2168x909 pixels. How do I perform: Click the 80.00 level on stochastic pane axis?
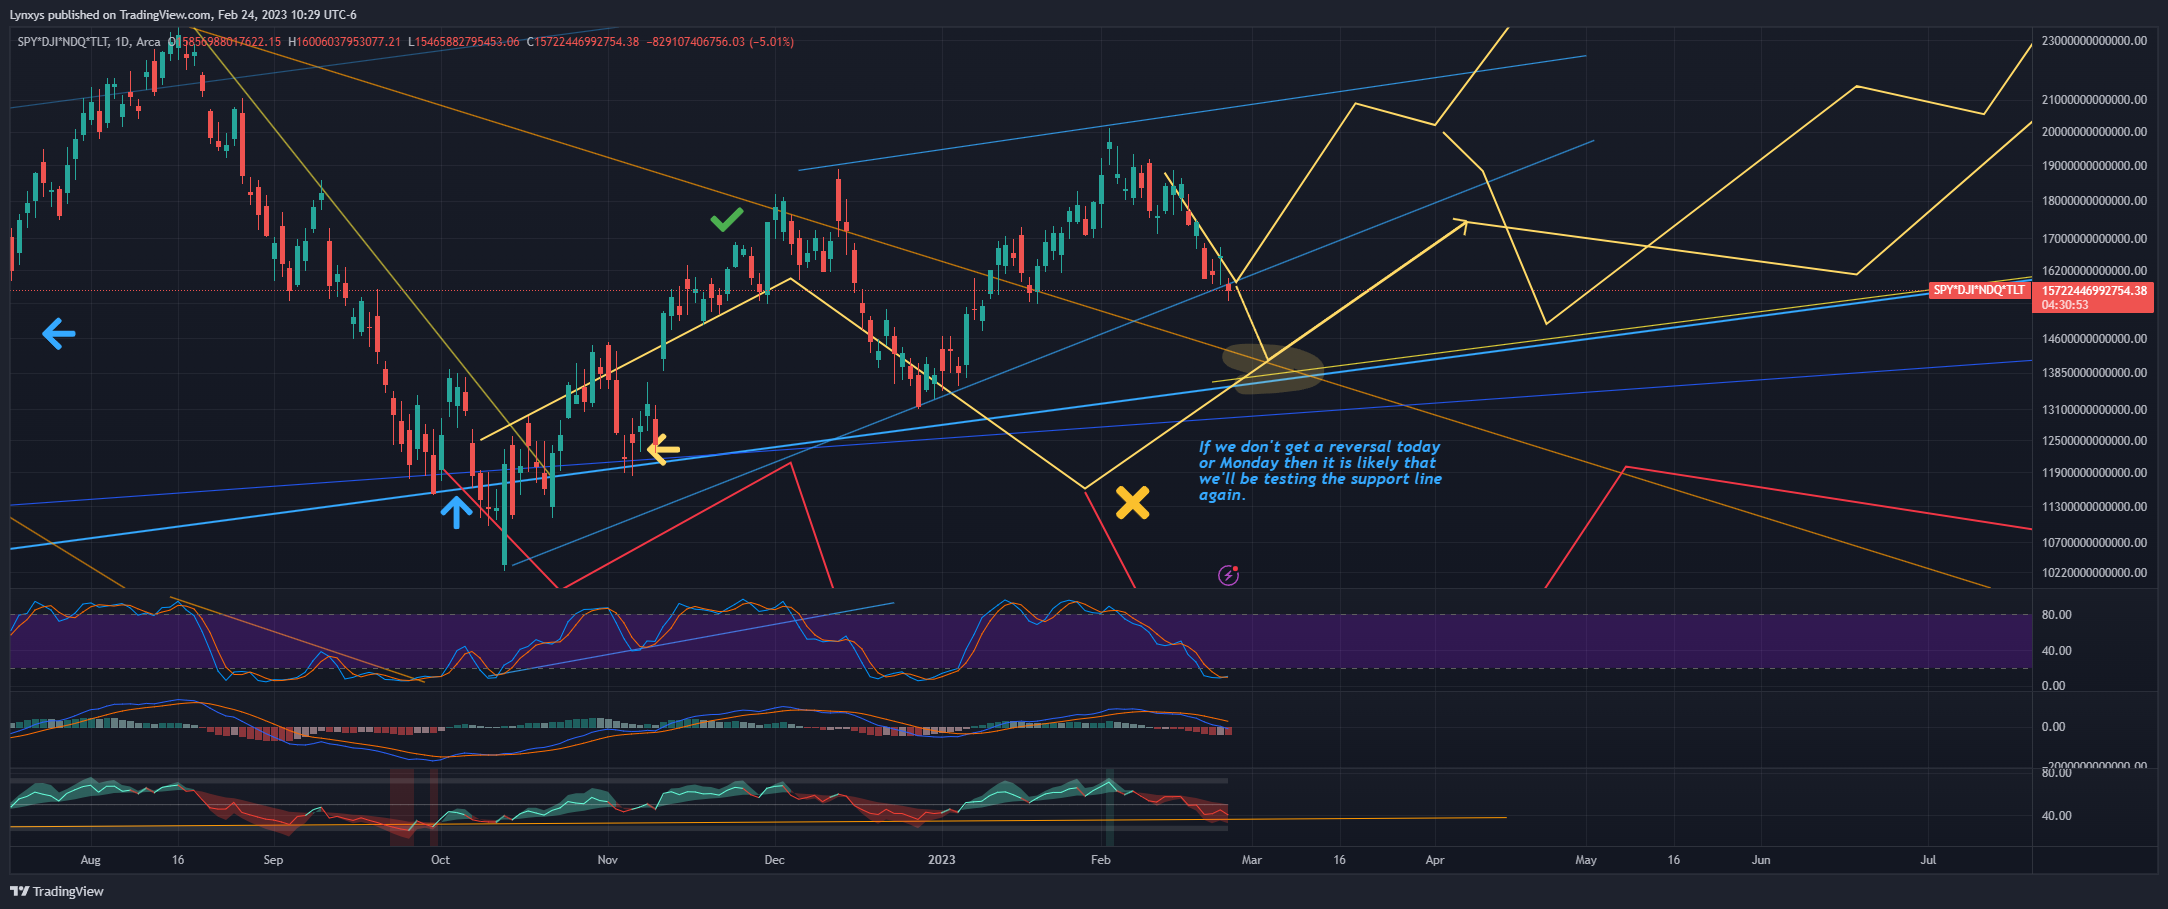pyautogui.click(x=2056, y=615)
